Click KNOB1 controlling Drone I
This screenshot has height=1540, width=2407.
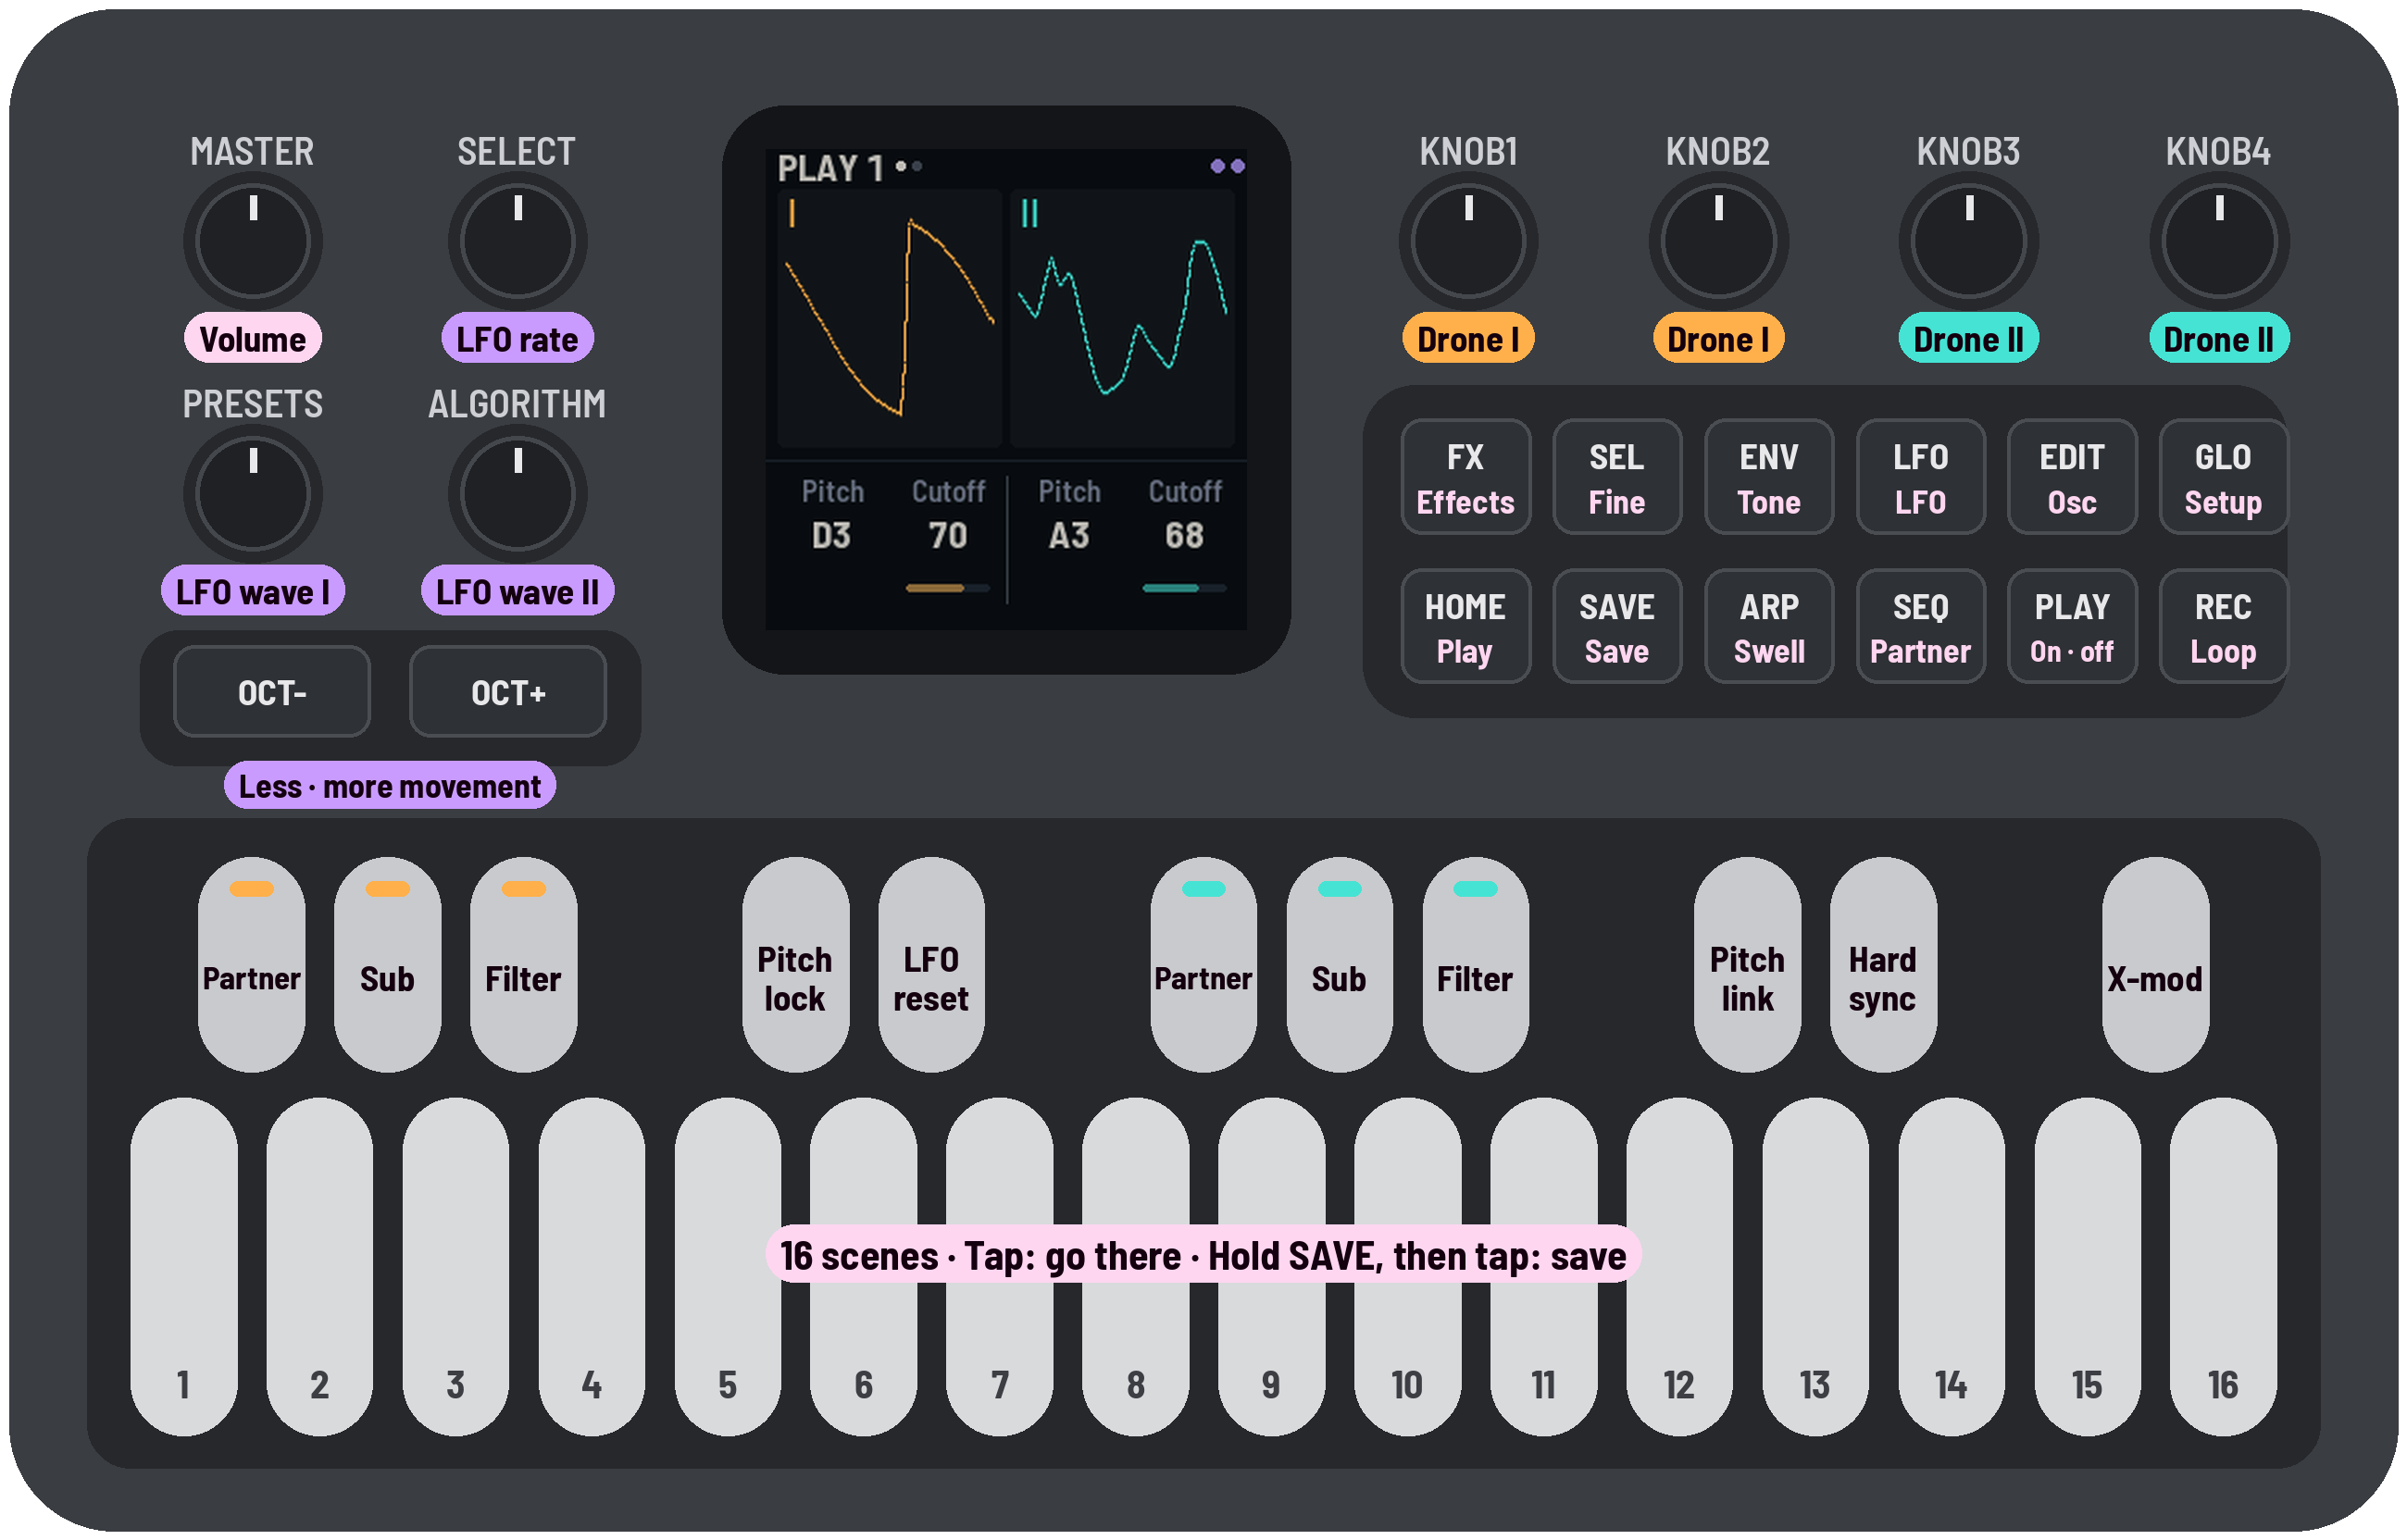tap(1467, 240)
